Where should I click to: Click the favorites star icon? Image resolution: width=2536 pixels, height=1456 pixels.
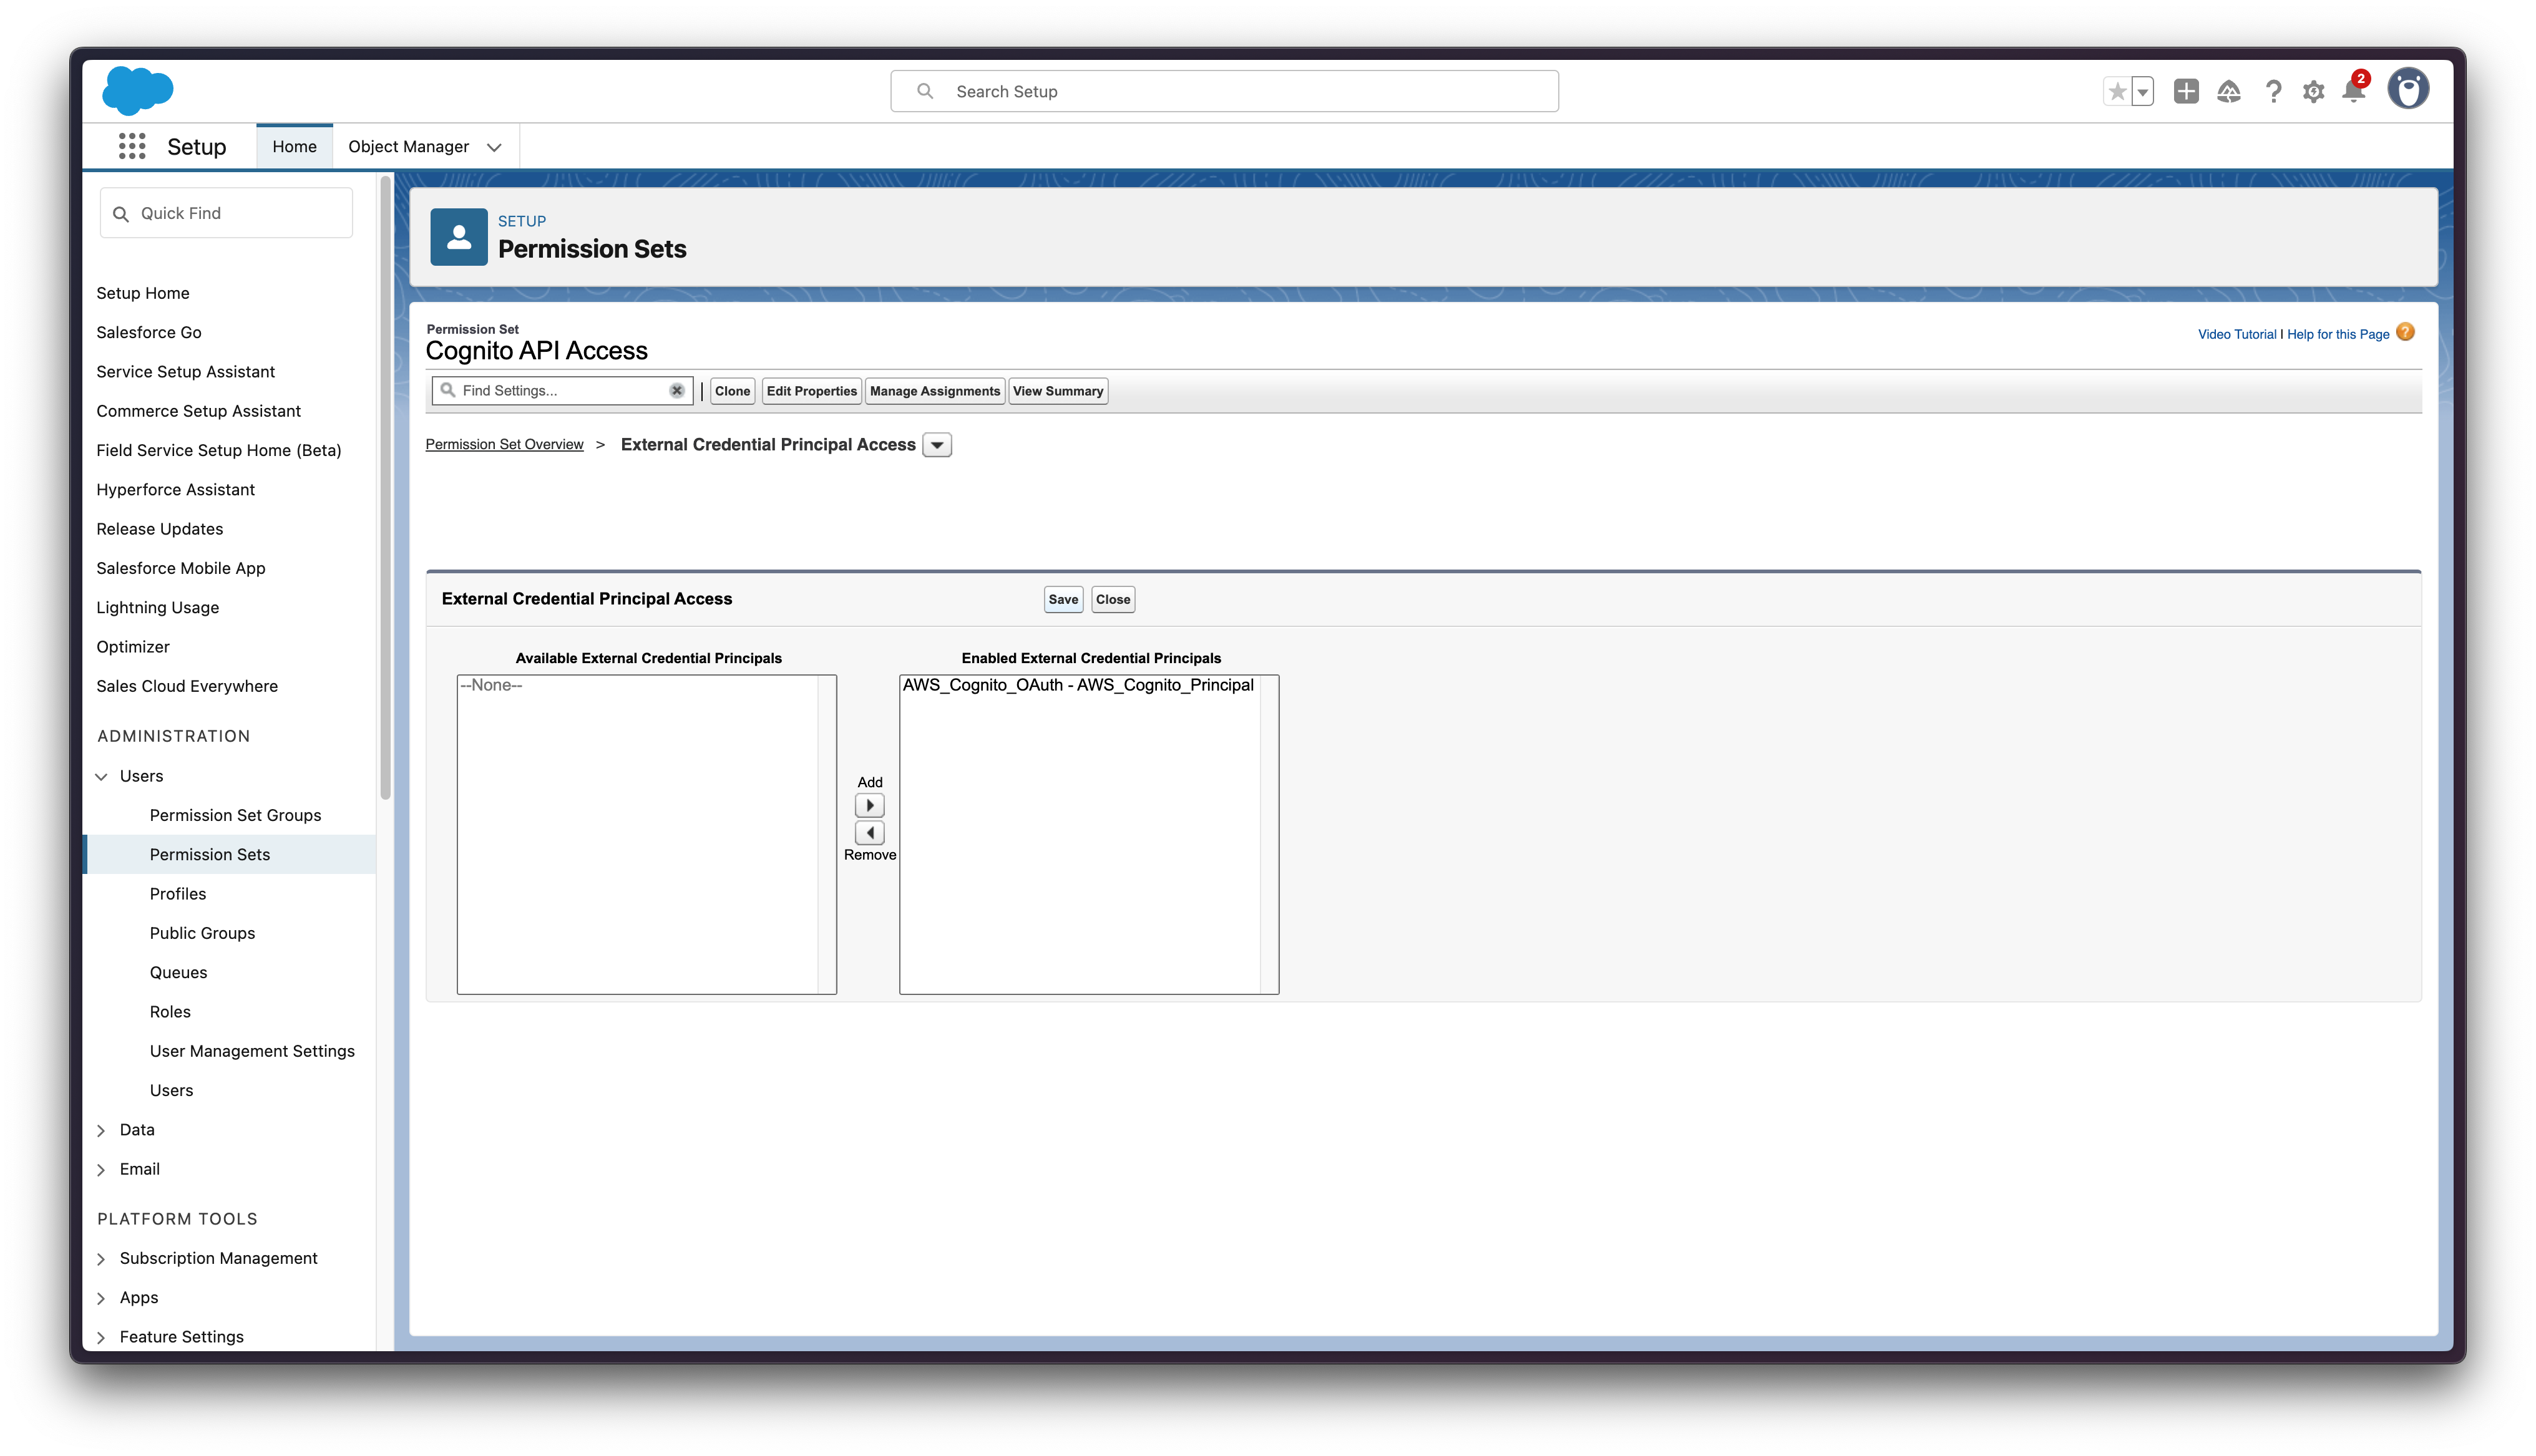[x=2117, y=92]
